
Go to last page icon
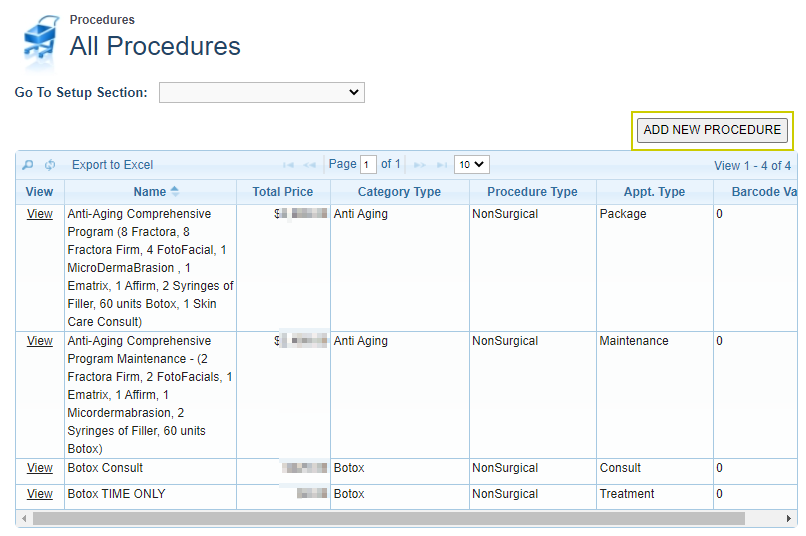(x=440, y=165)
